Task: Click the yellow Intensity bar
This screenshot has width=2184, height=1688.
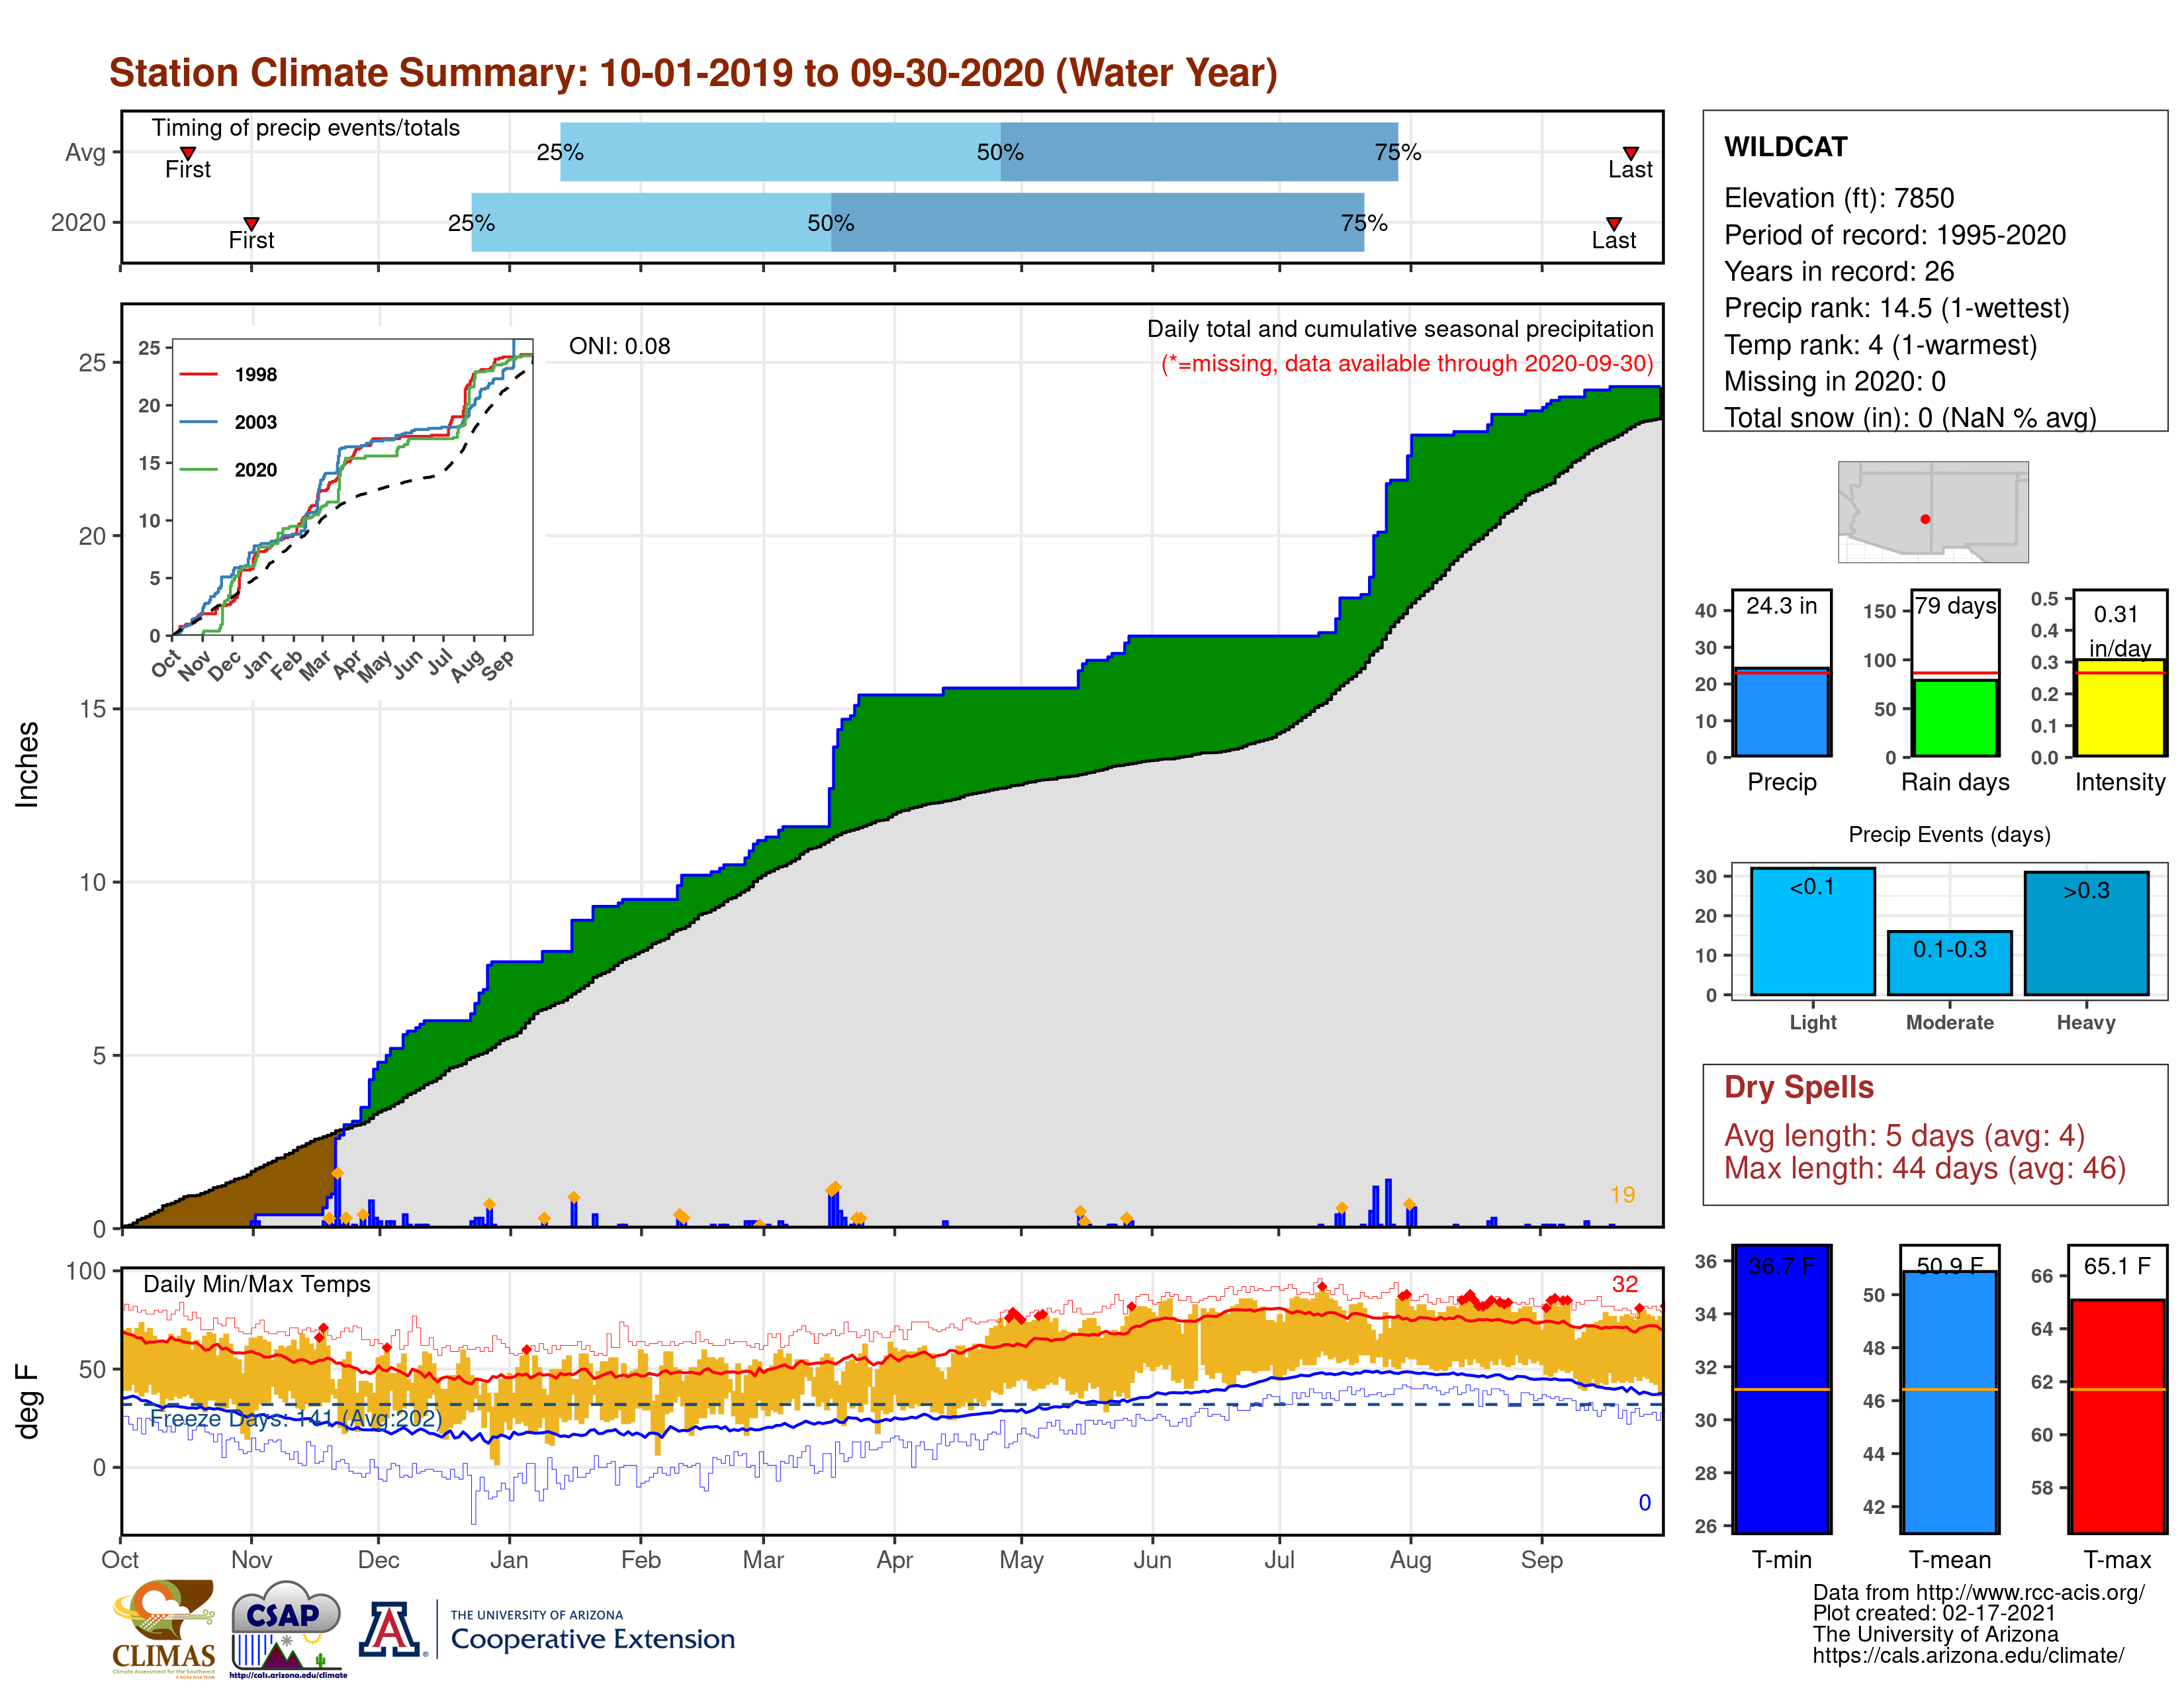Action: [2119, 707]
